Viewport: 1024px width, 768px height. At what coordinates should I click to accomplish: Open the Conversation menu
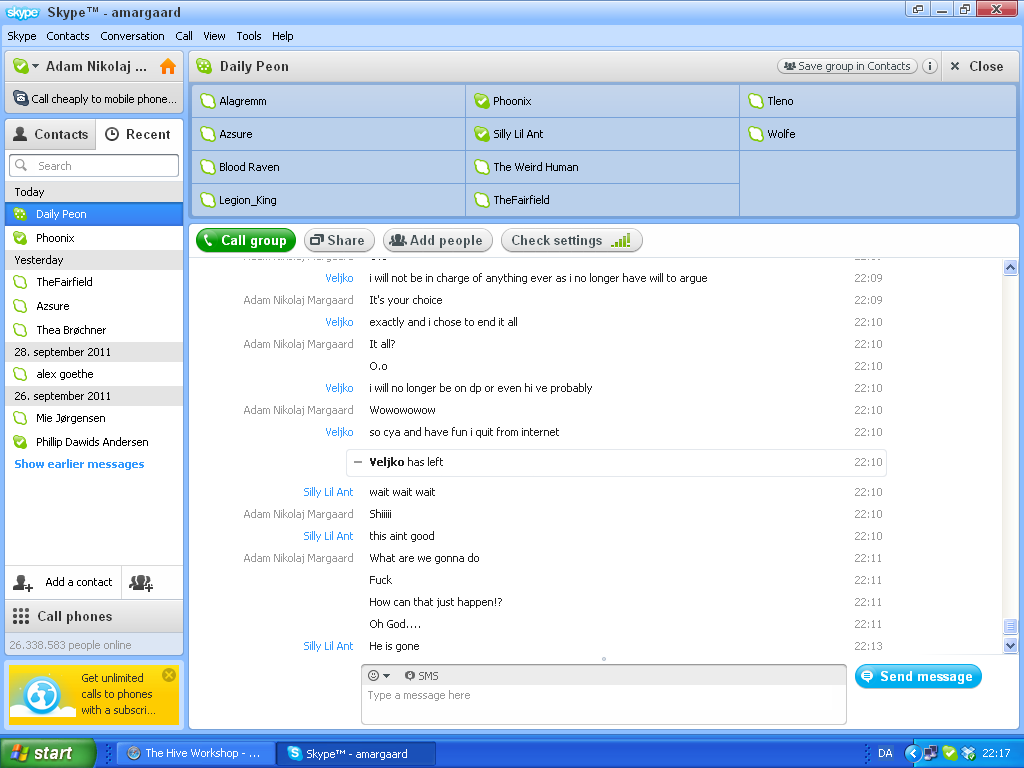pos(133,36)
